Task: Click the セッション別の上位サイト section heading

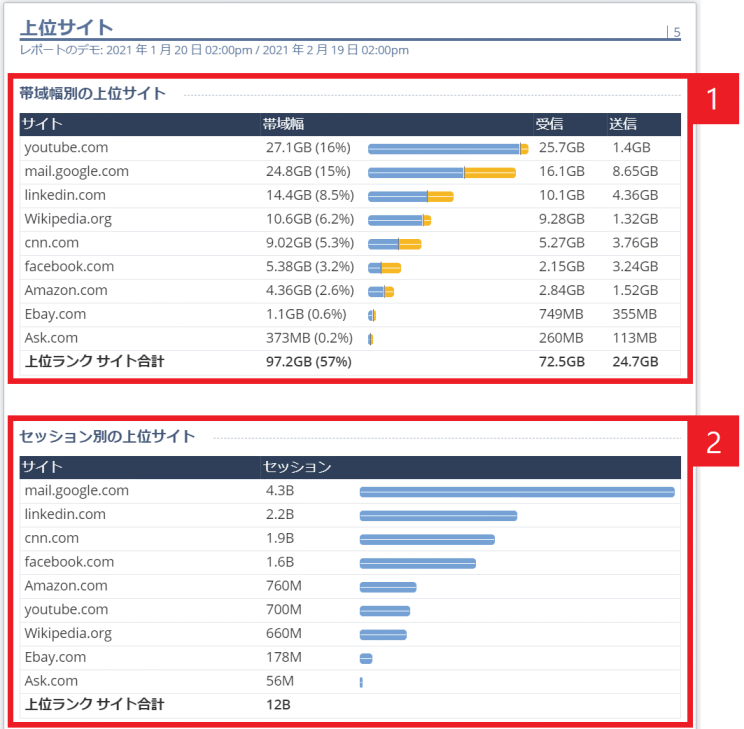Action: [x=107, y=437]
